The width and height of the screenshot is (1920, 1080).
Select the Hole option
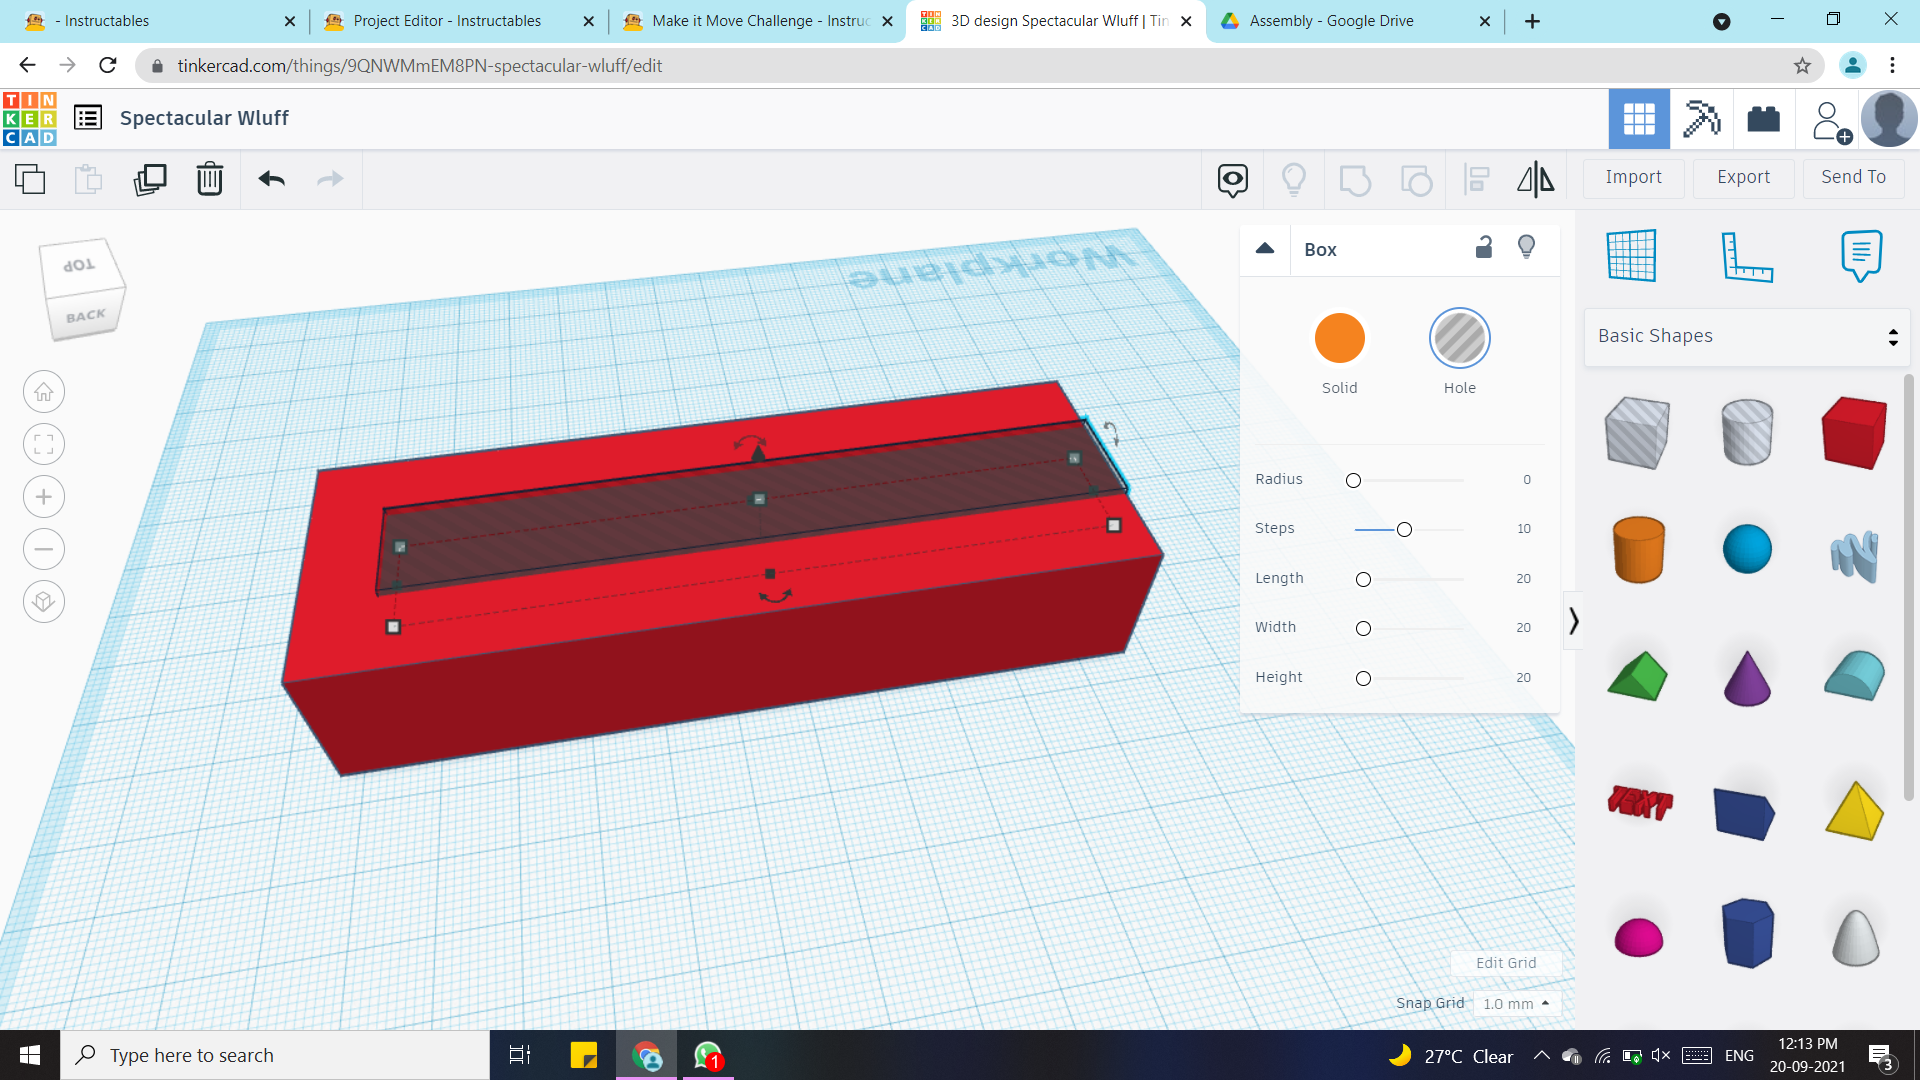tap(1459, 339)
